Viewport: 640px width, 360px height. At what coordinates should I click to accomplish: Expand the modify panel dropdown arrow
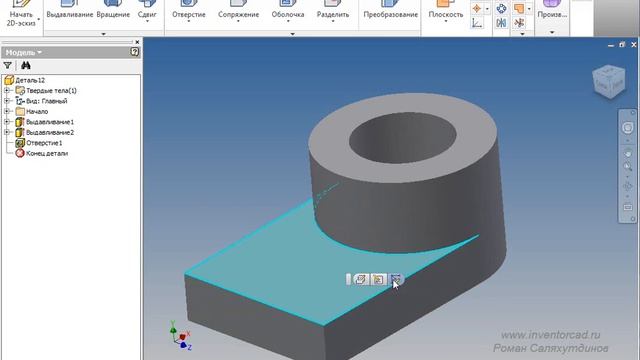point(292,34)
